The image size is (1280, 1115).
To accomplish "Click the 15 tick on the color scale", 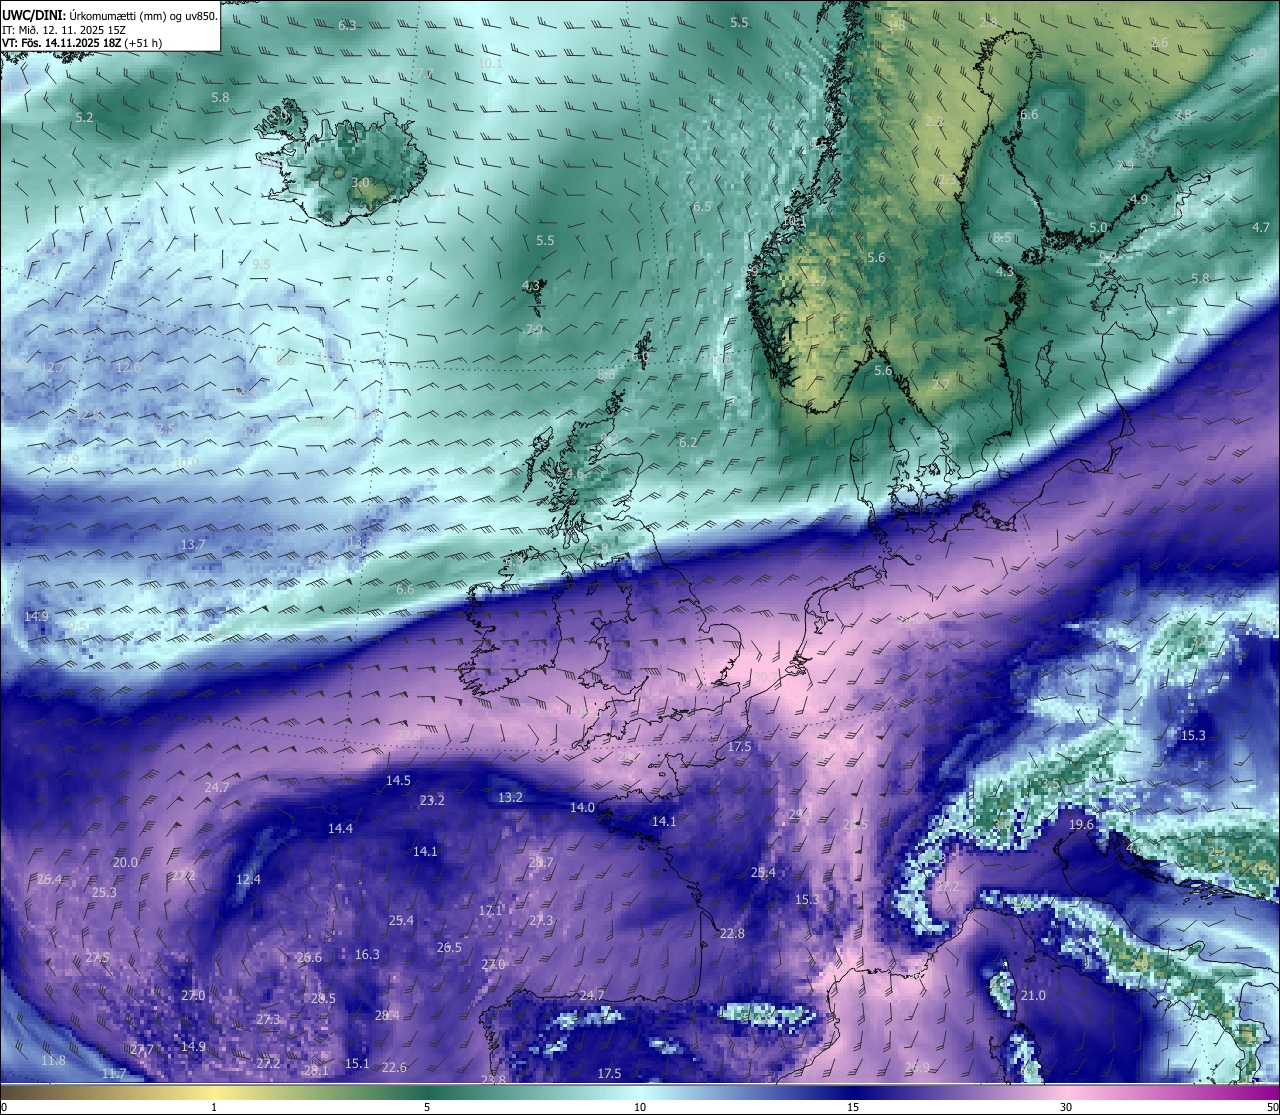I will (853, 1107).
